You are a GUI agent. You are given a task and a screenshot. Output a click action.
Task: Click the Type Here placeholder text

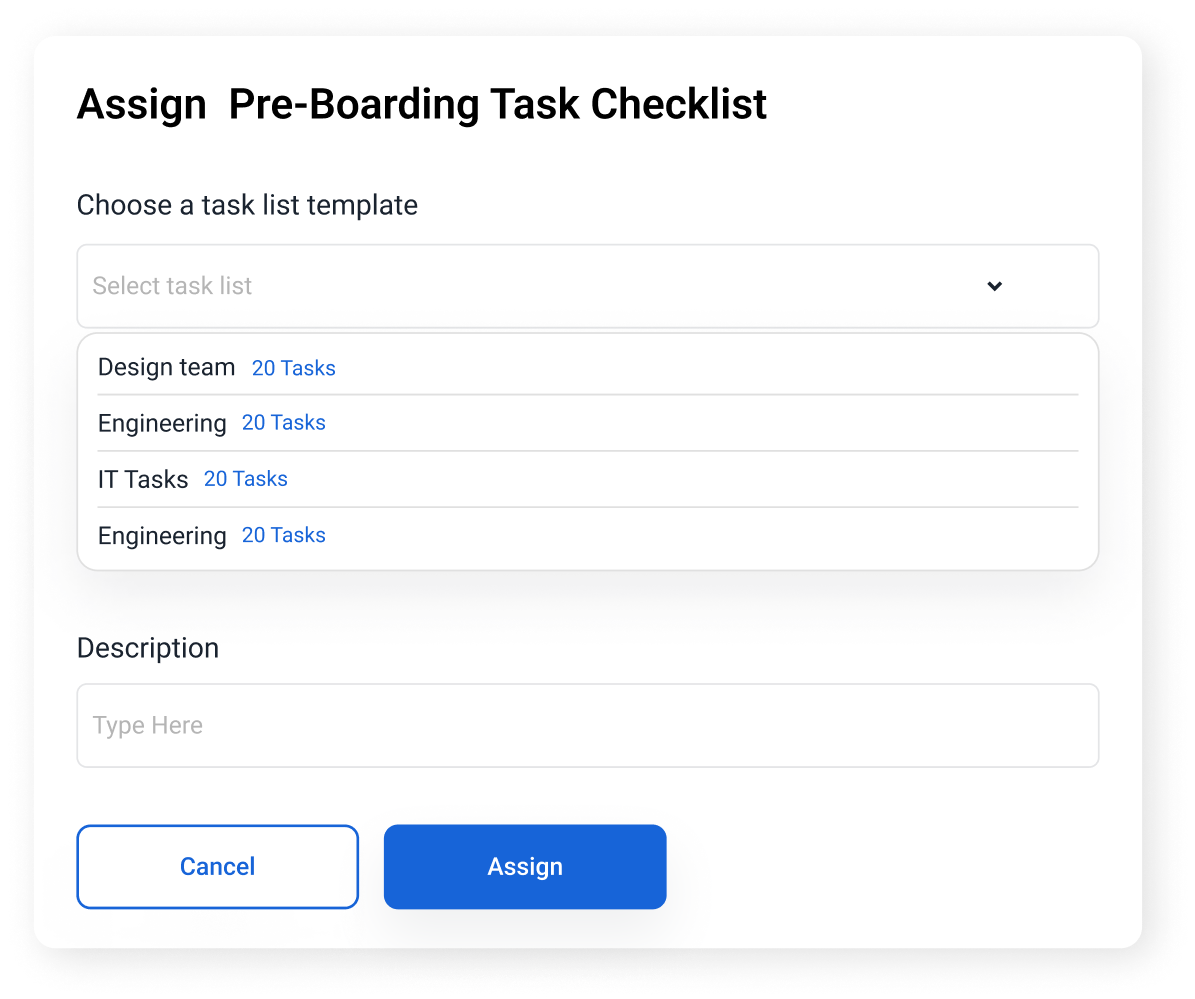tap(148, 726)
